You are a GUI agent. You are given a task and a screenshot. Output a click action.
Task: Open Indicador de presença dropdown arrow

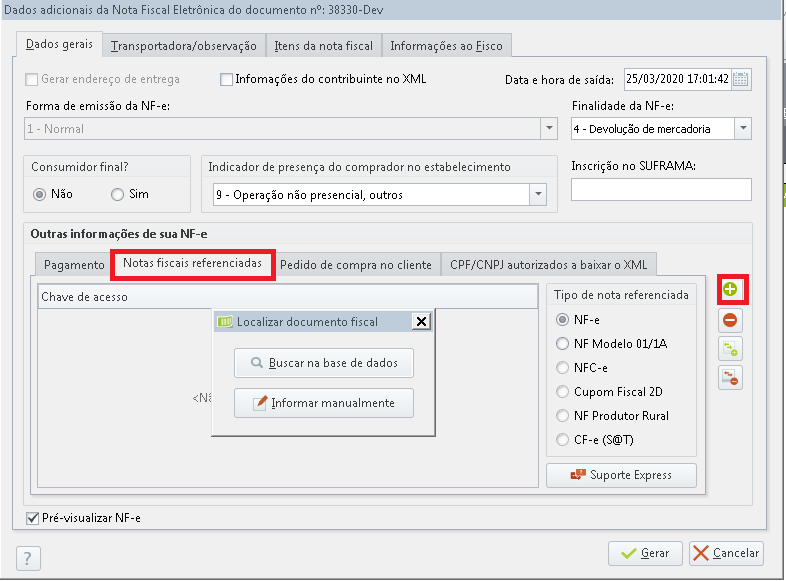538,195
